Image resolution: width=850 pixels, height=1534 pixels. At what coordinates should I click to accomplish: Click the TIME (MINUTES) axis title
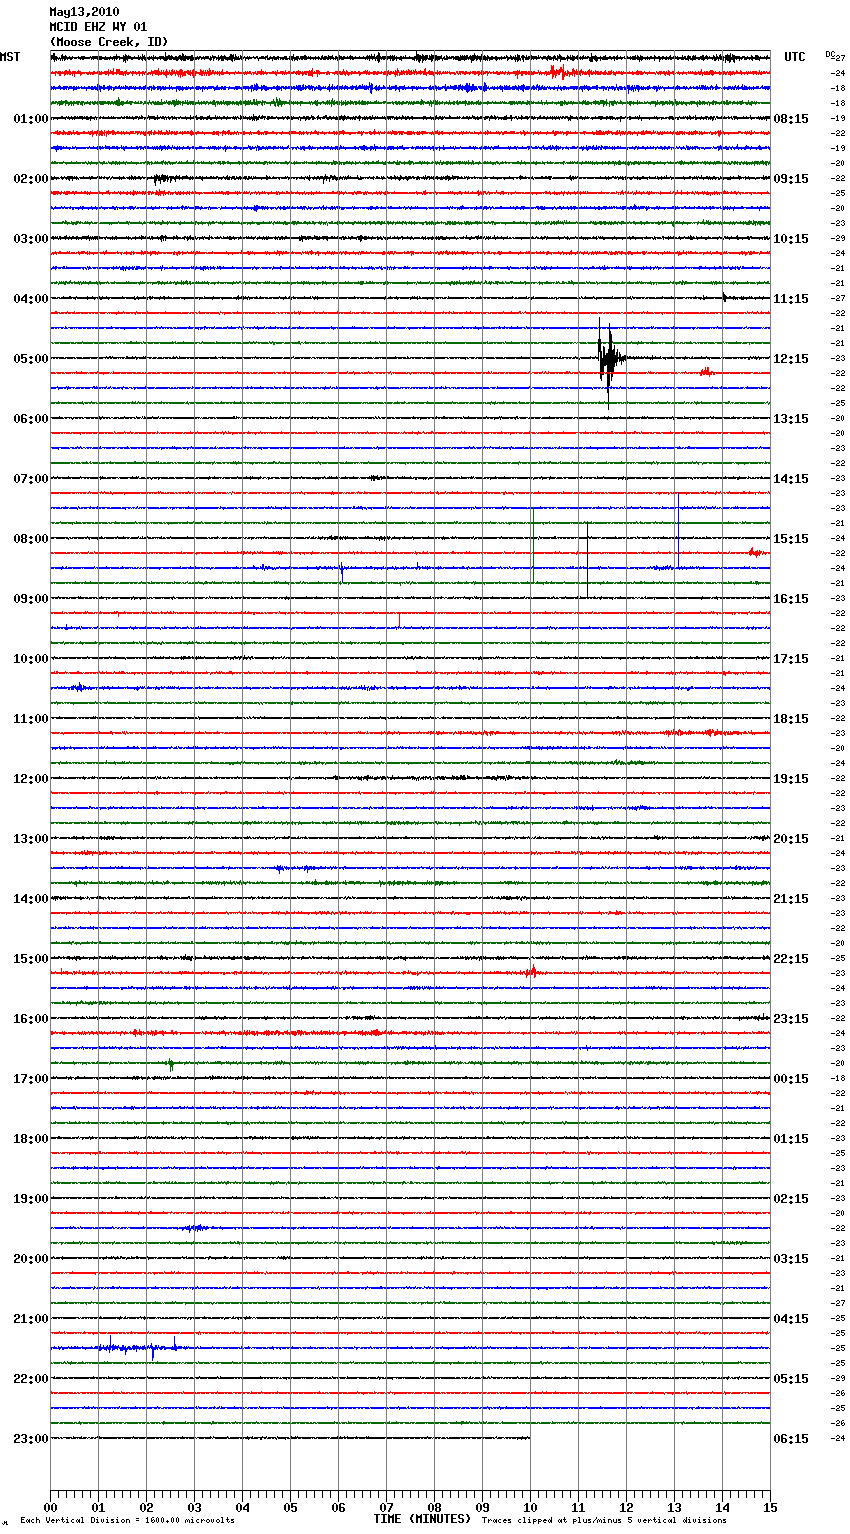point(422,1519)
